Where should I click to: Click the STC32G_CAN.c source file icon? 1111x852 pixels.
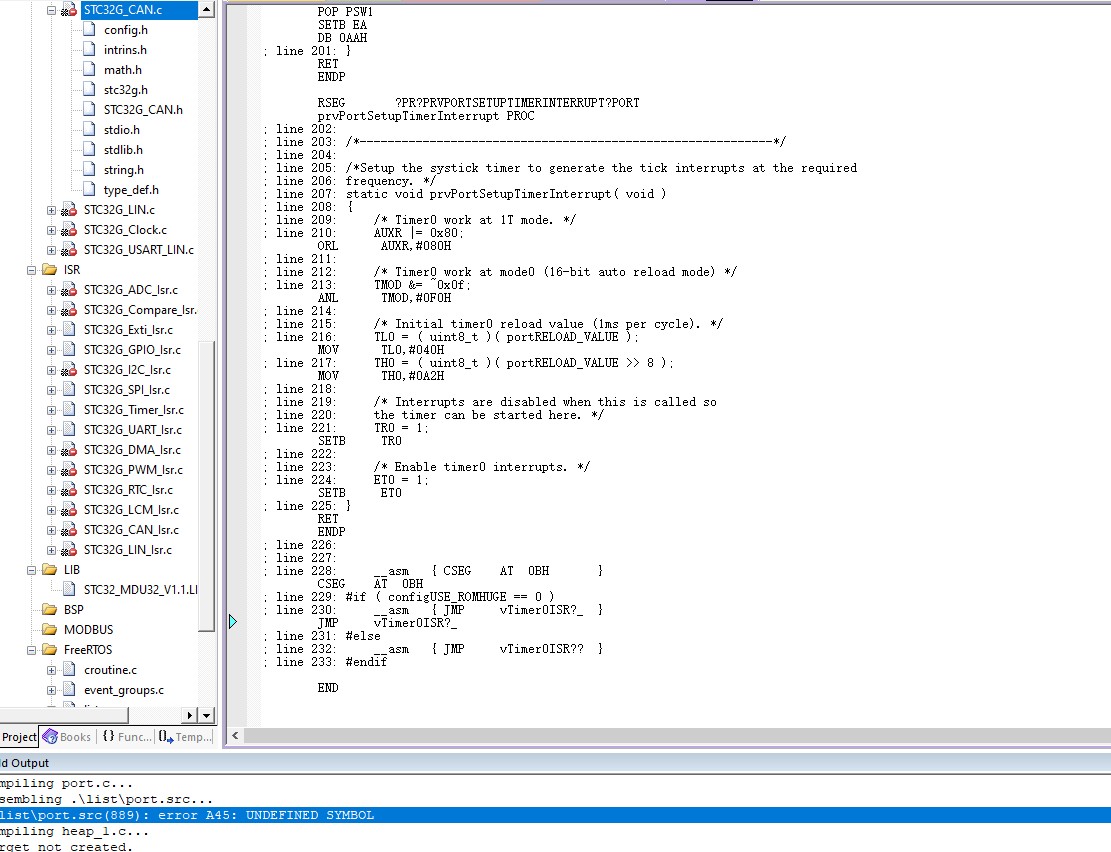(x=69, y=10)
